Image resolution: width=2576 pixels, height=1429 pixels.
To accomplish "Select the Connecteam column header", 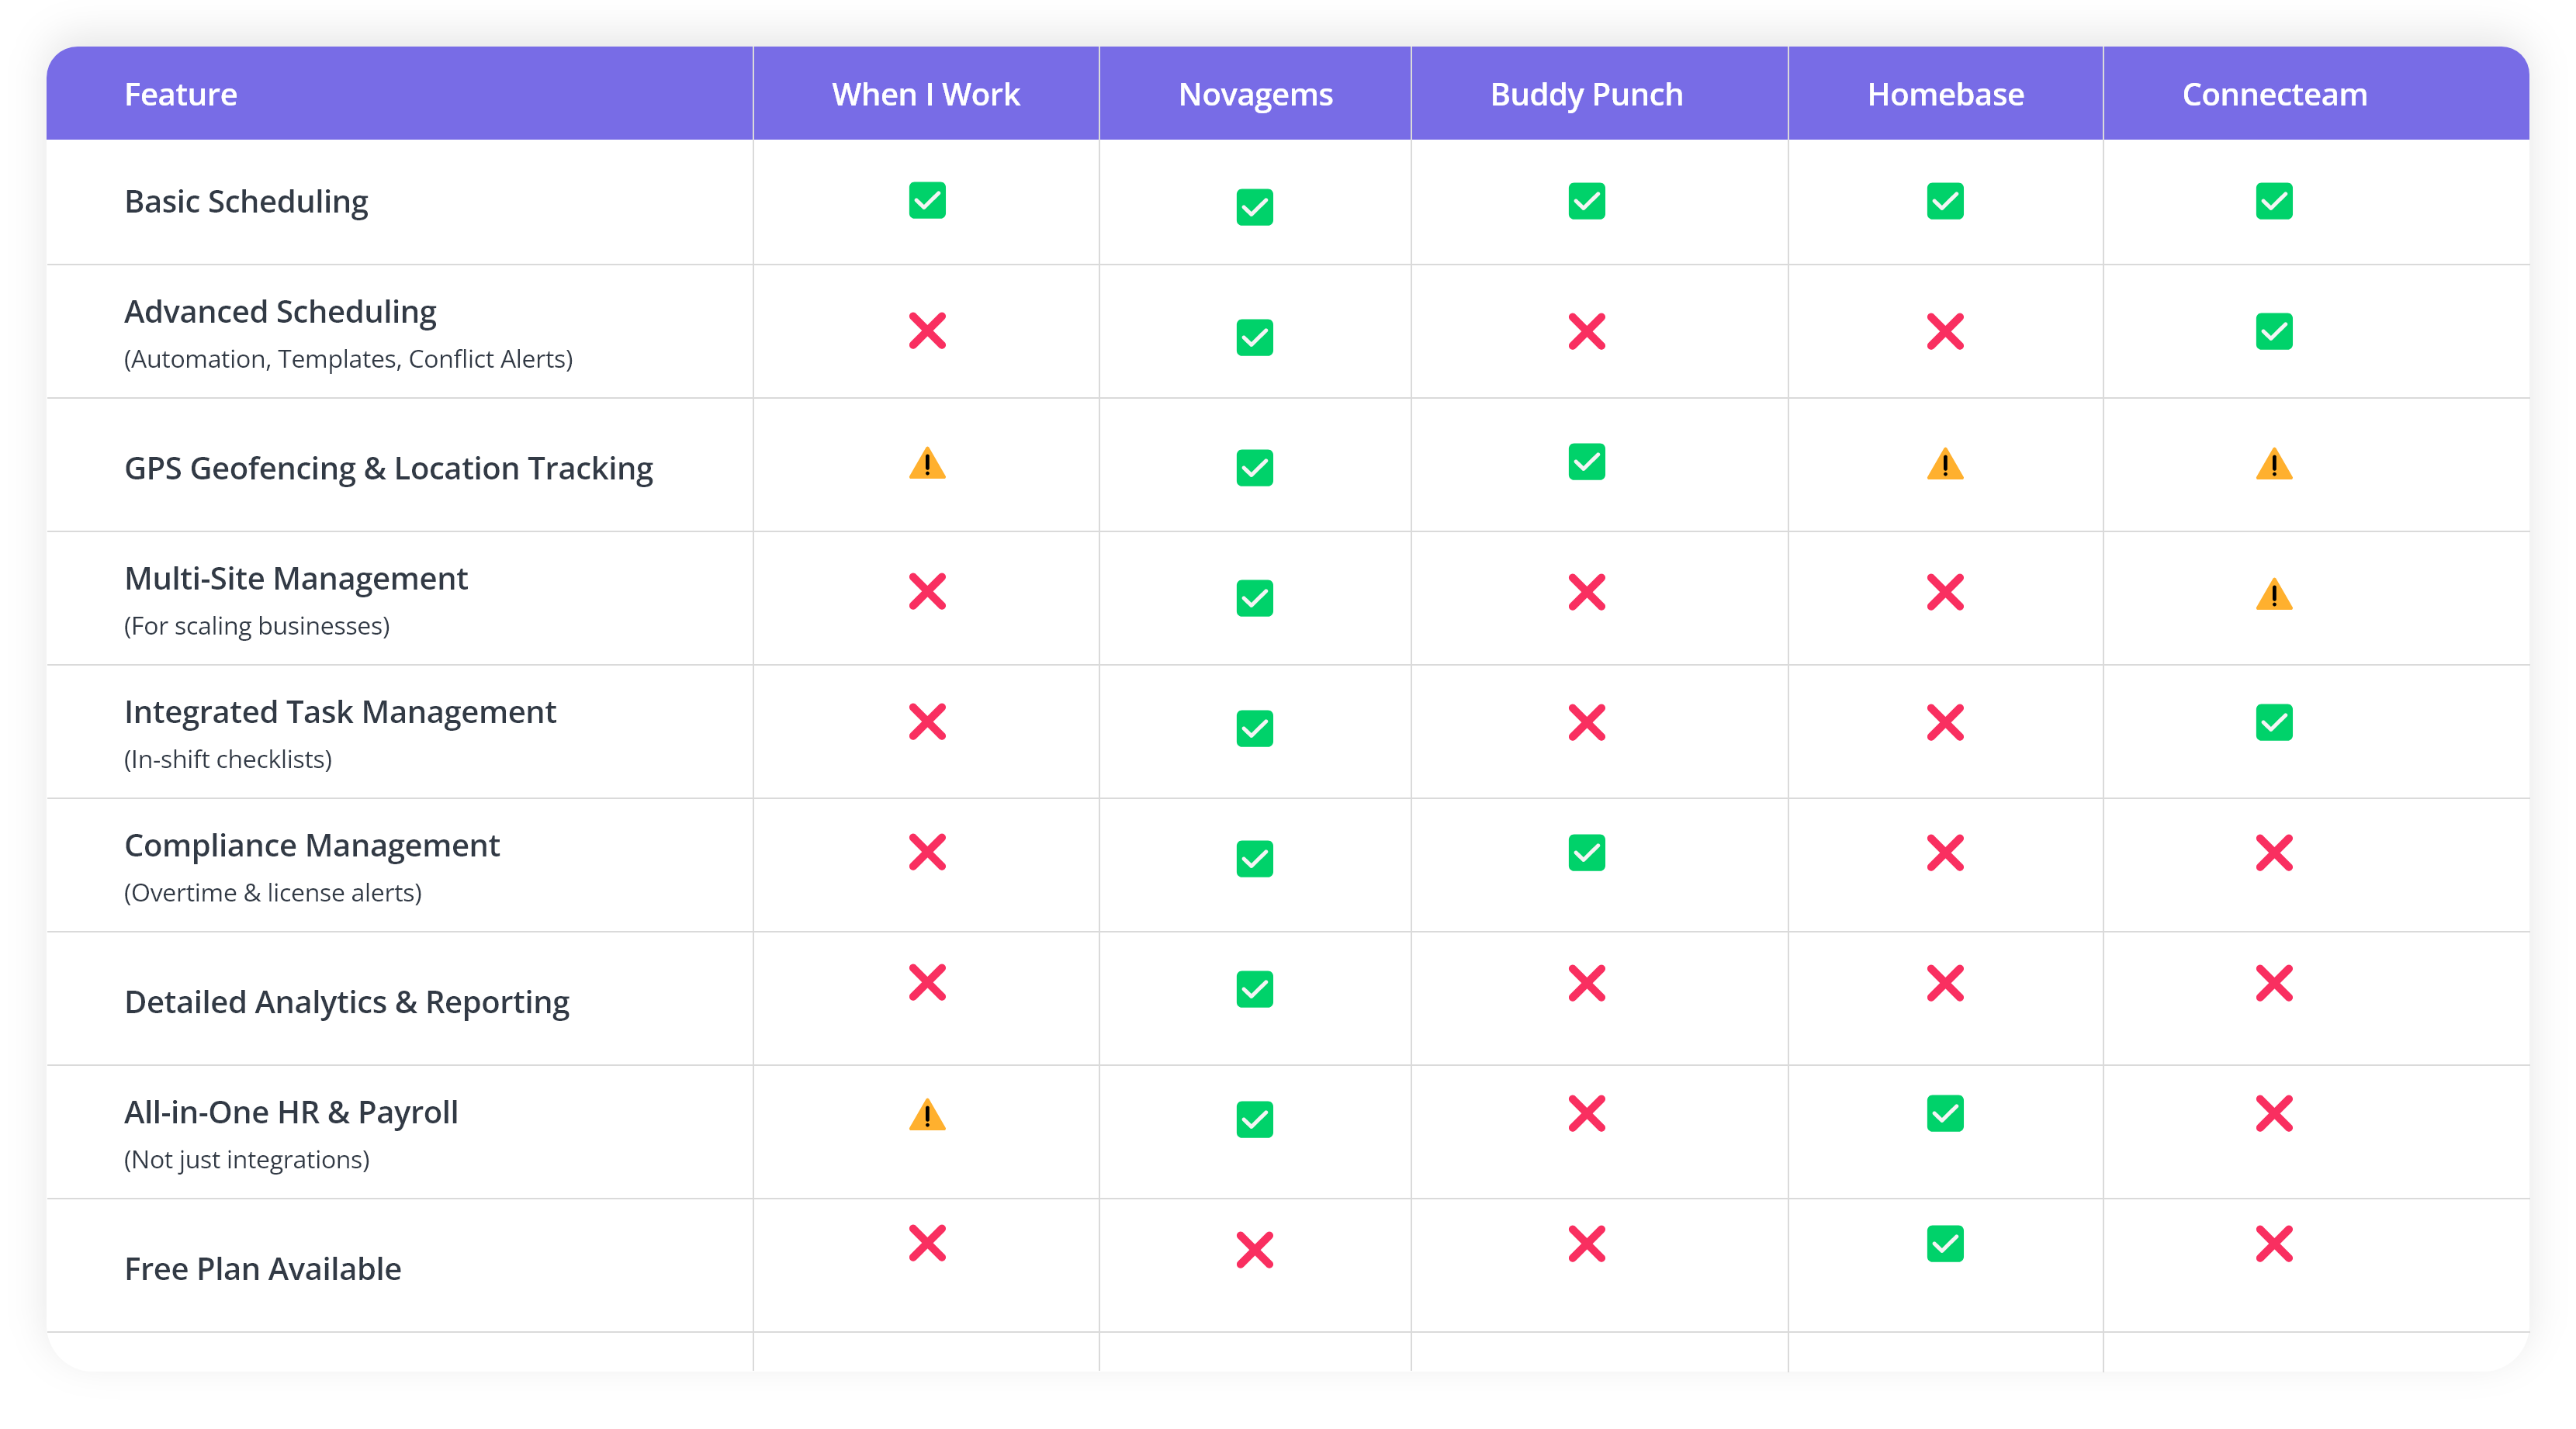I will 2274,93.
